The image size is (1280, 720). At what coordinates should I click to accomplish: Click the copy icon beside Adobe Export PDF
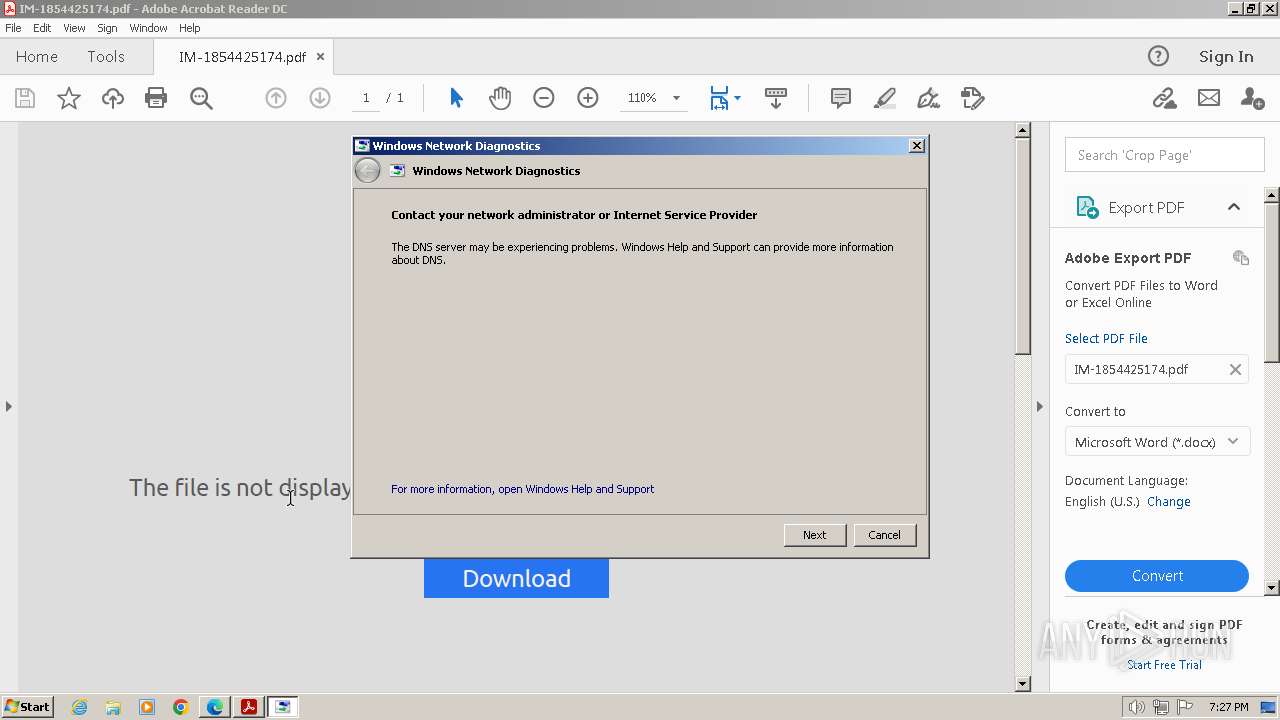click(1241, 258)
